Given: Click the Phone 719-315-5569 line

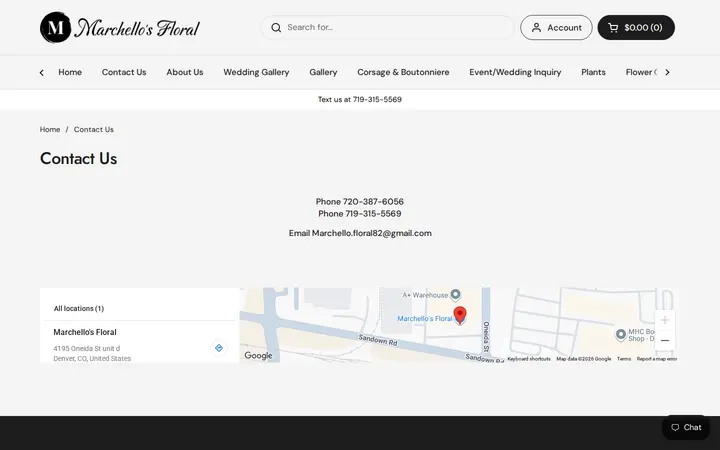Looking at the screenshot, I should click(x=360, y=214).
